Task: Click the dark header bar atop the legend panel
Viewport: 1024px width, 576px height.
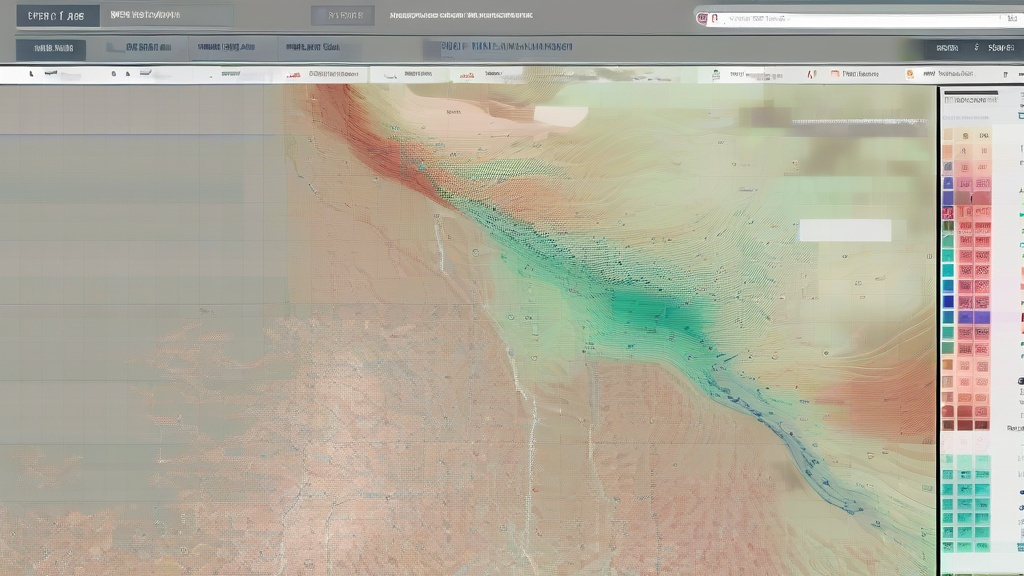Action: tap(971, 93)
